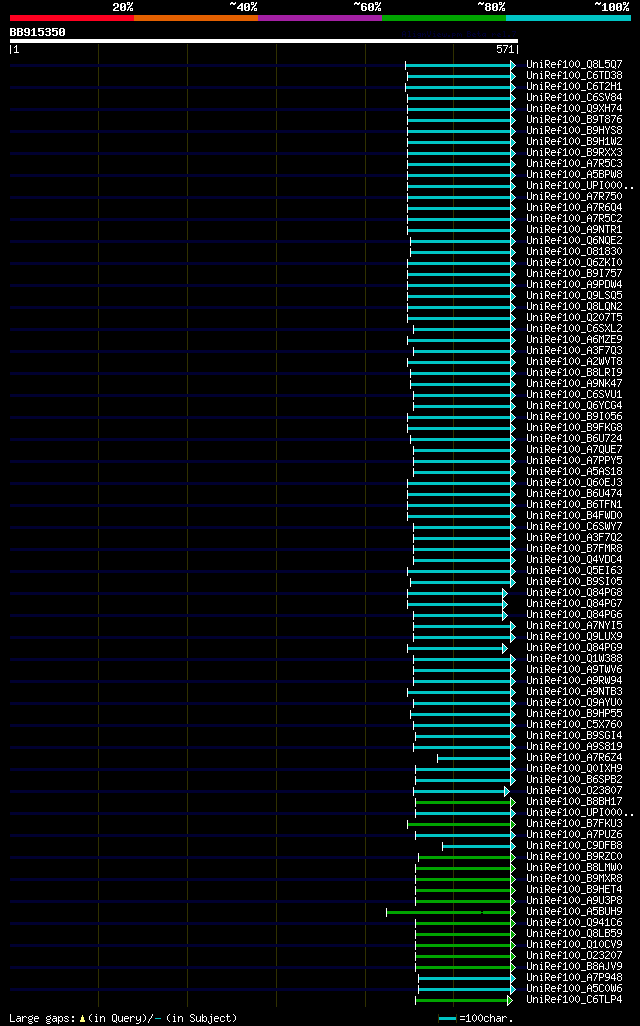The image size is (640, 1026).
Task: Select the BB915350 query name
Action: coord(37,32)
